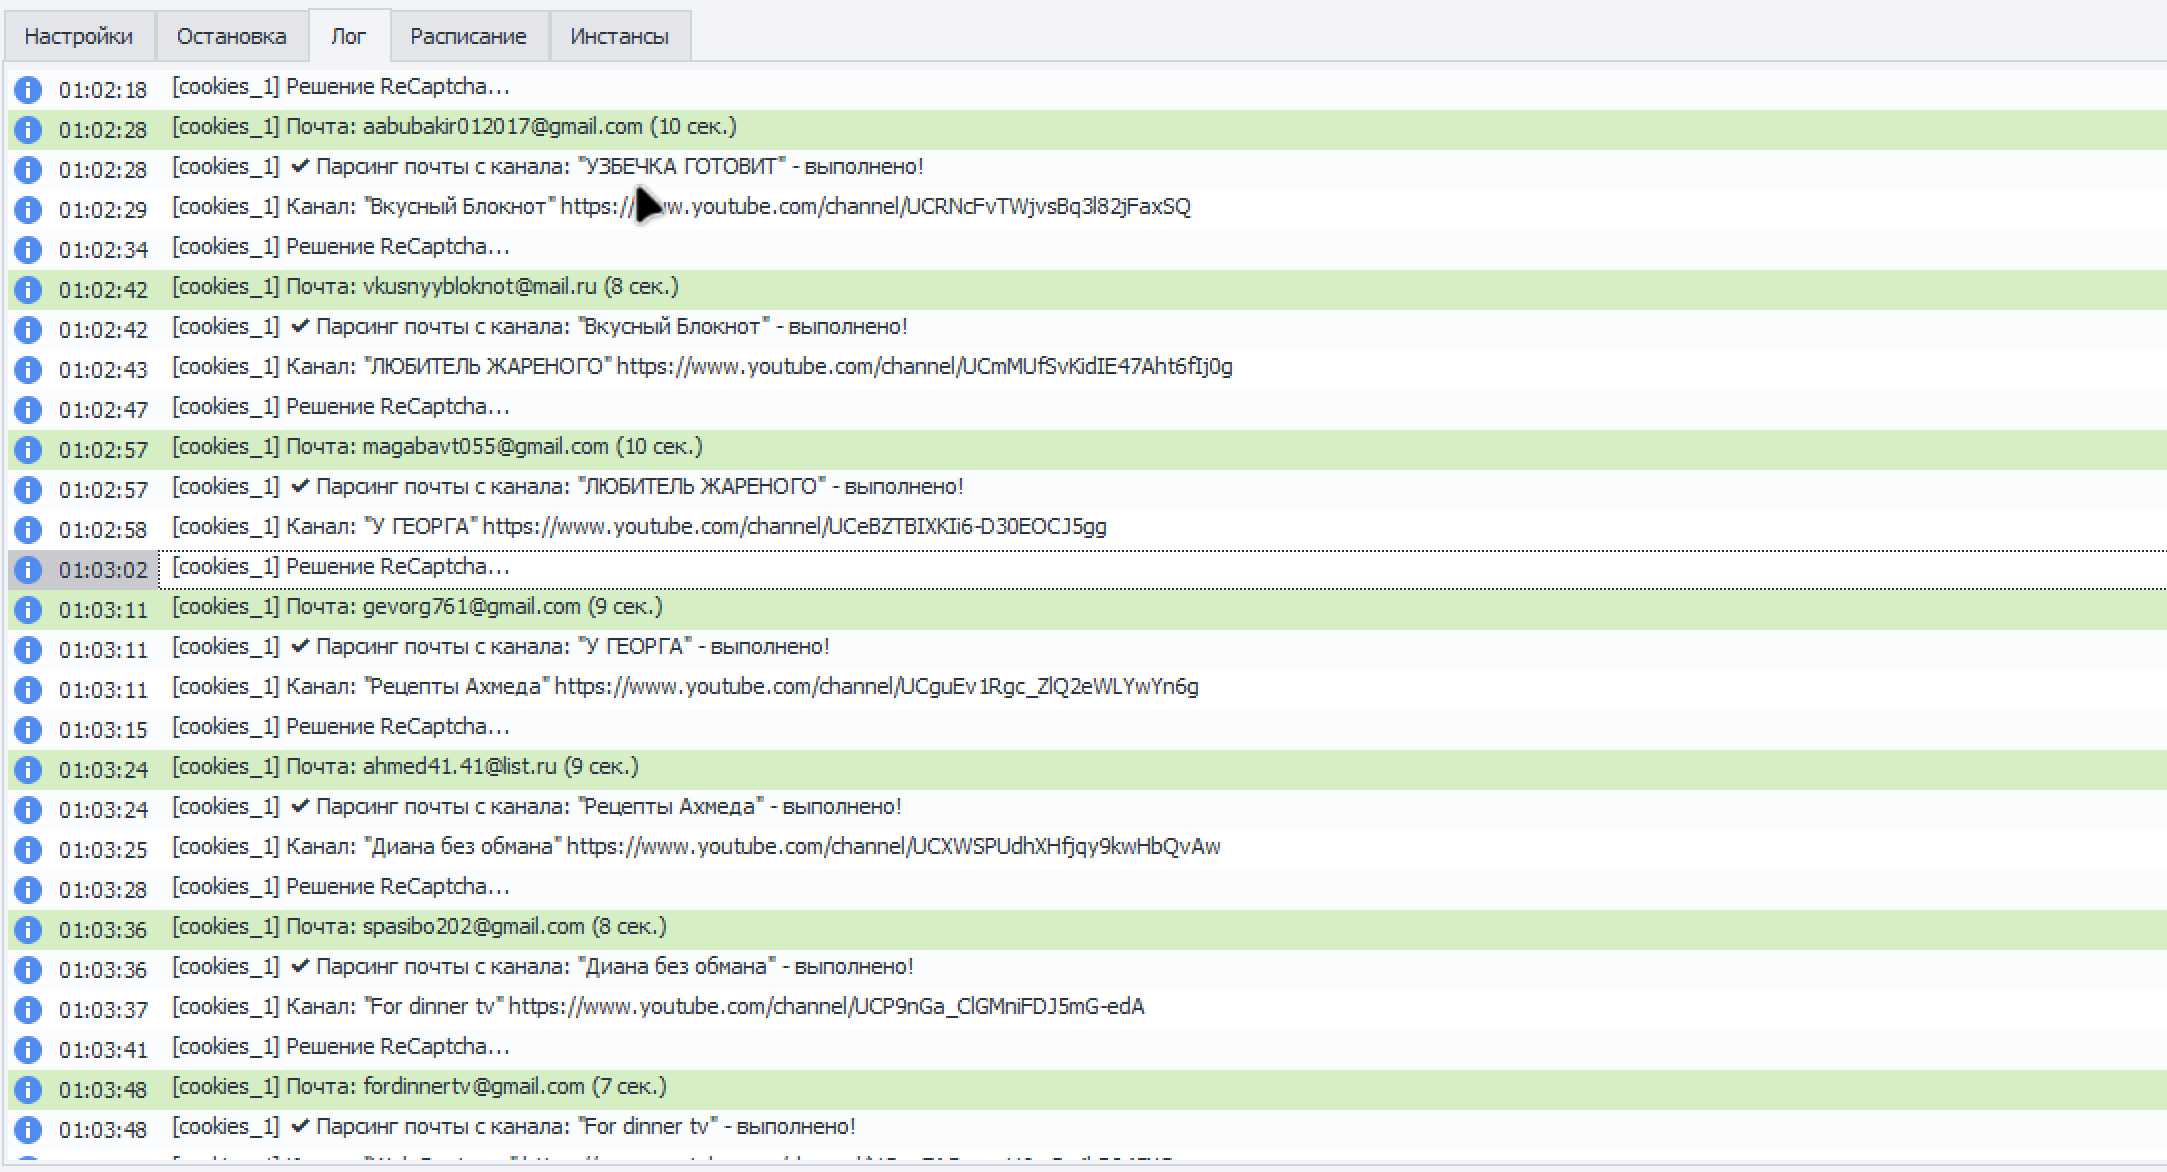
Task: Click info icon at 01:03:02 selected row
Action: pos(27,570)
